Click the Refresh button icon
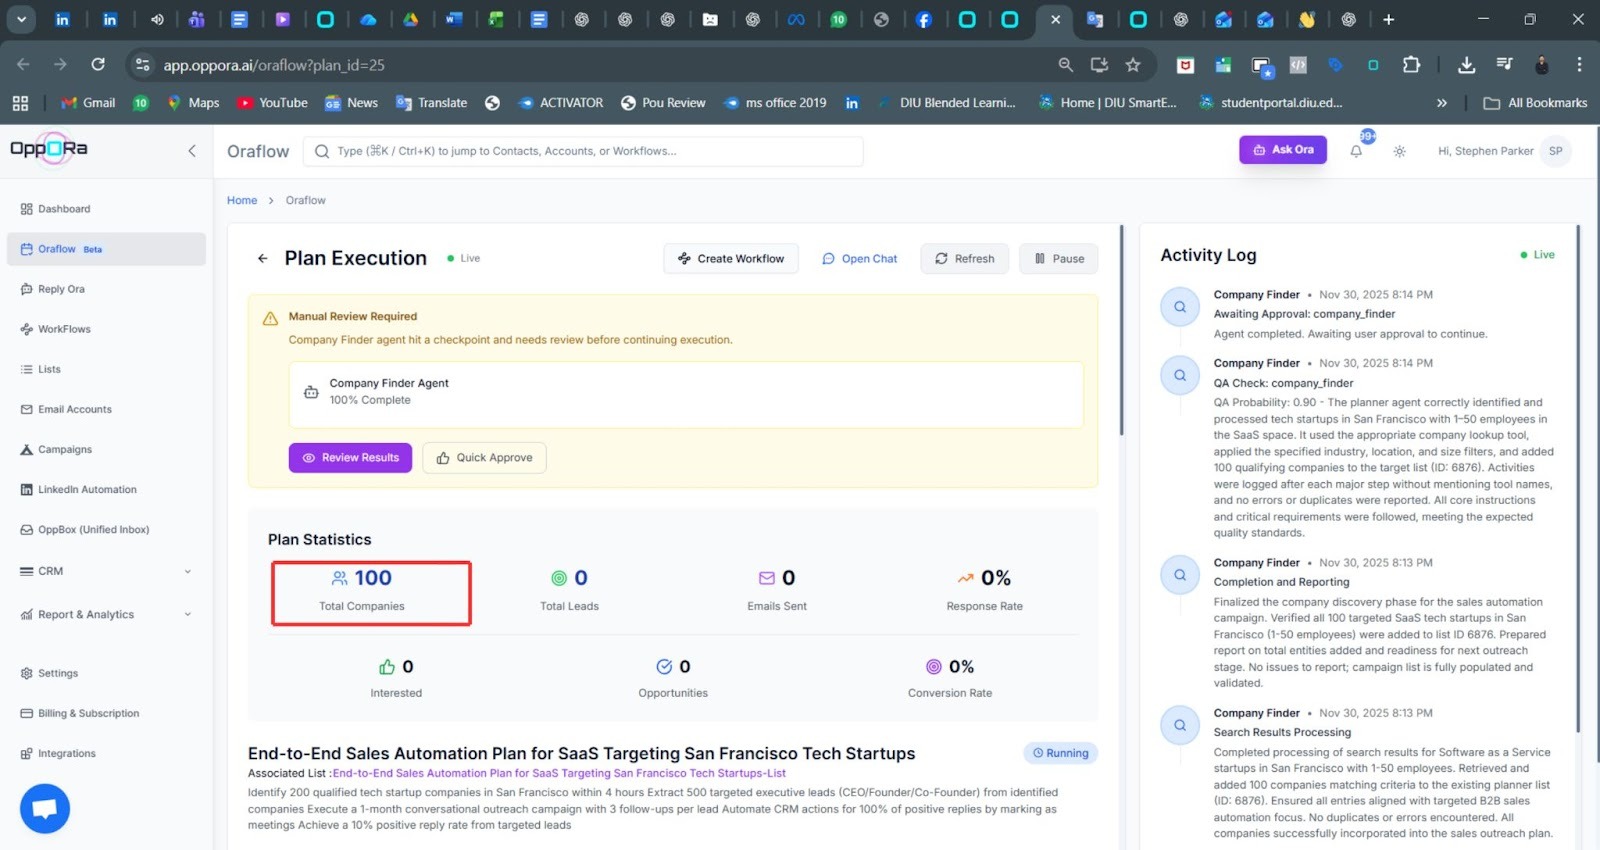Image resolution: width=1600 pixels, height=850 pixels. (x=941, y=259)
